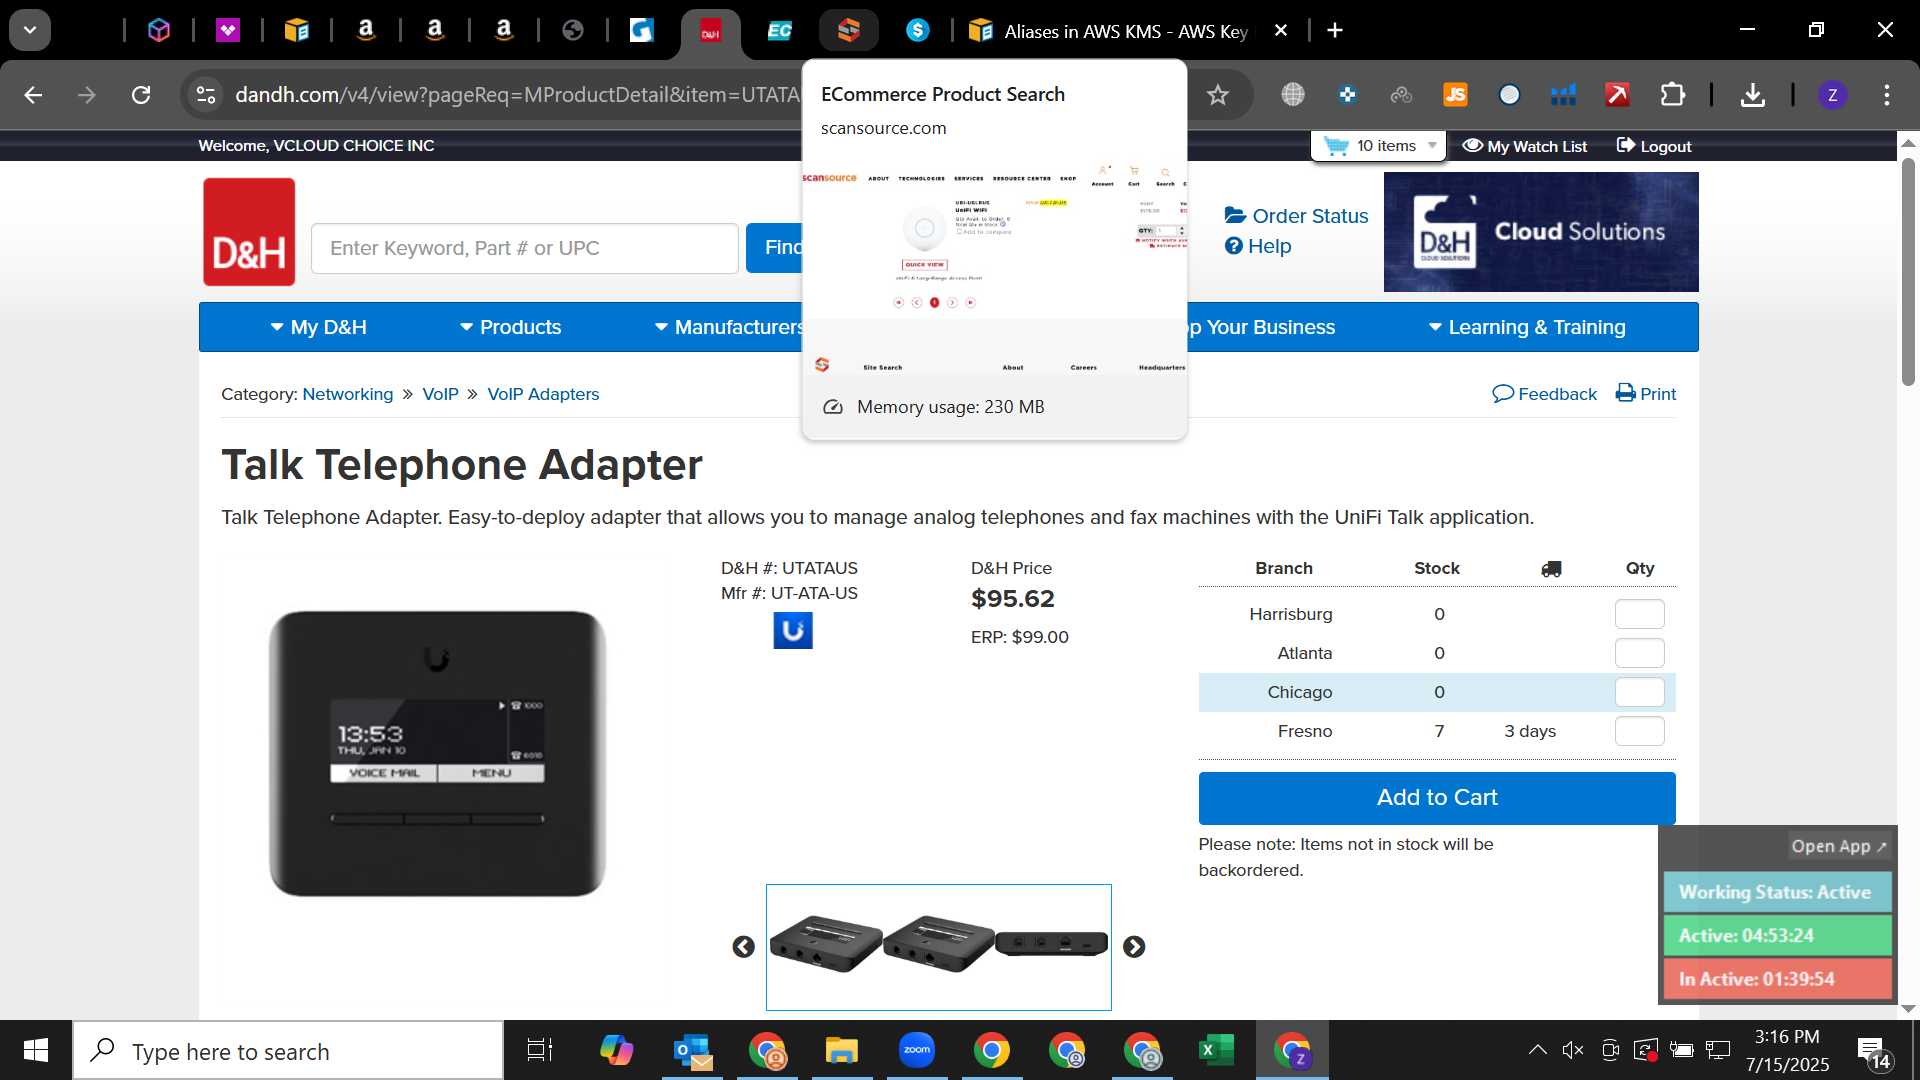Click the Atlanta quantity field
The height and width of the screenshot is (1080, 1920).
[x=1640, y=653]
